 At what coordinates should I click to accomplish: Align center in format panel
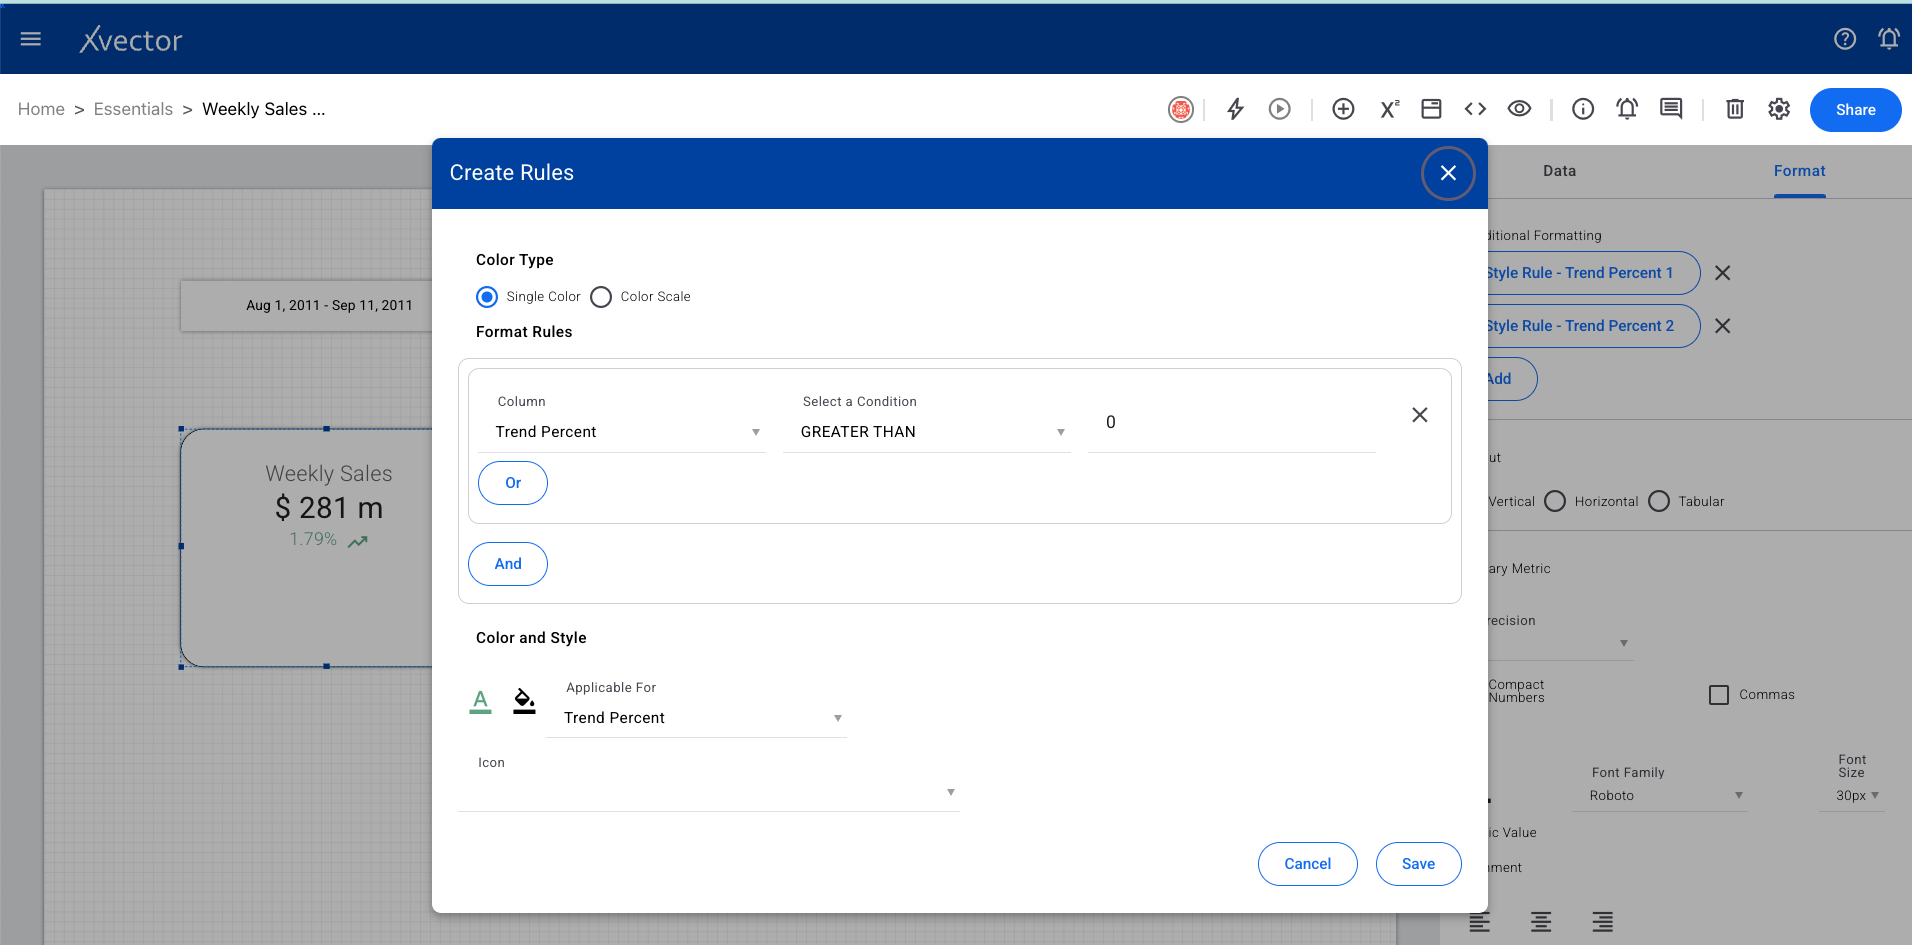point(1541,922)
